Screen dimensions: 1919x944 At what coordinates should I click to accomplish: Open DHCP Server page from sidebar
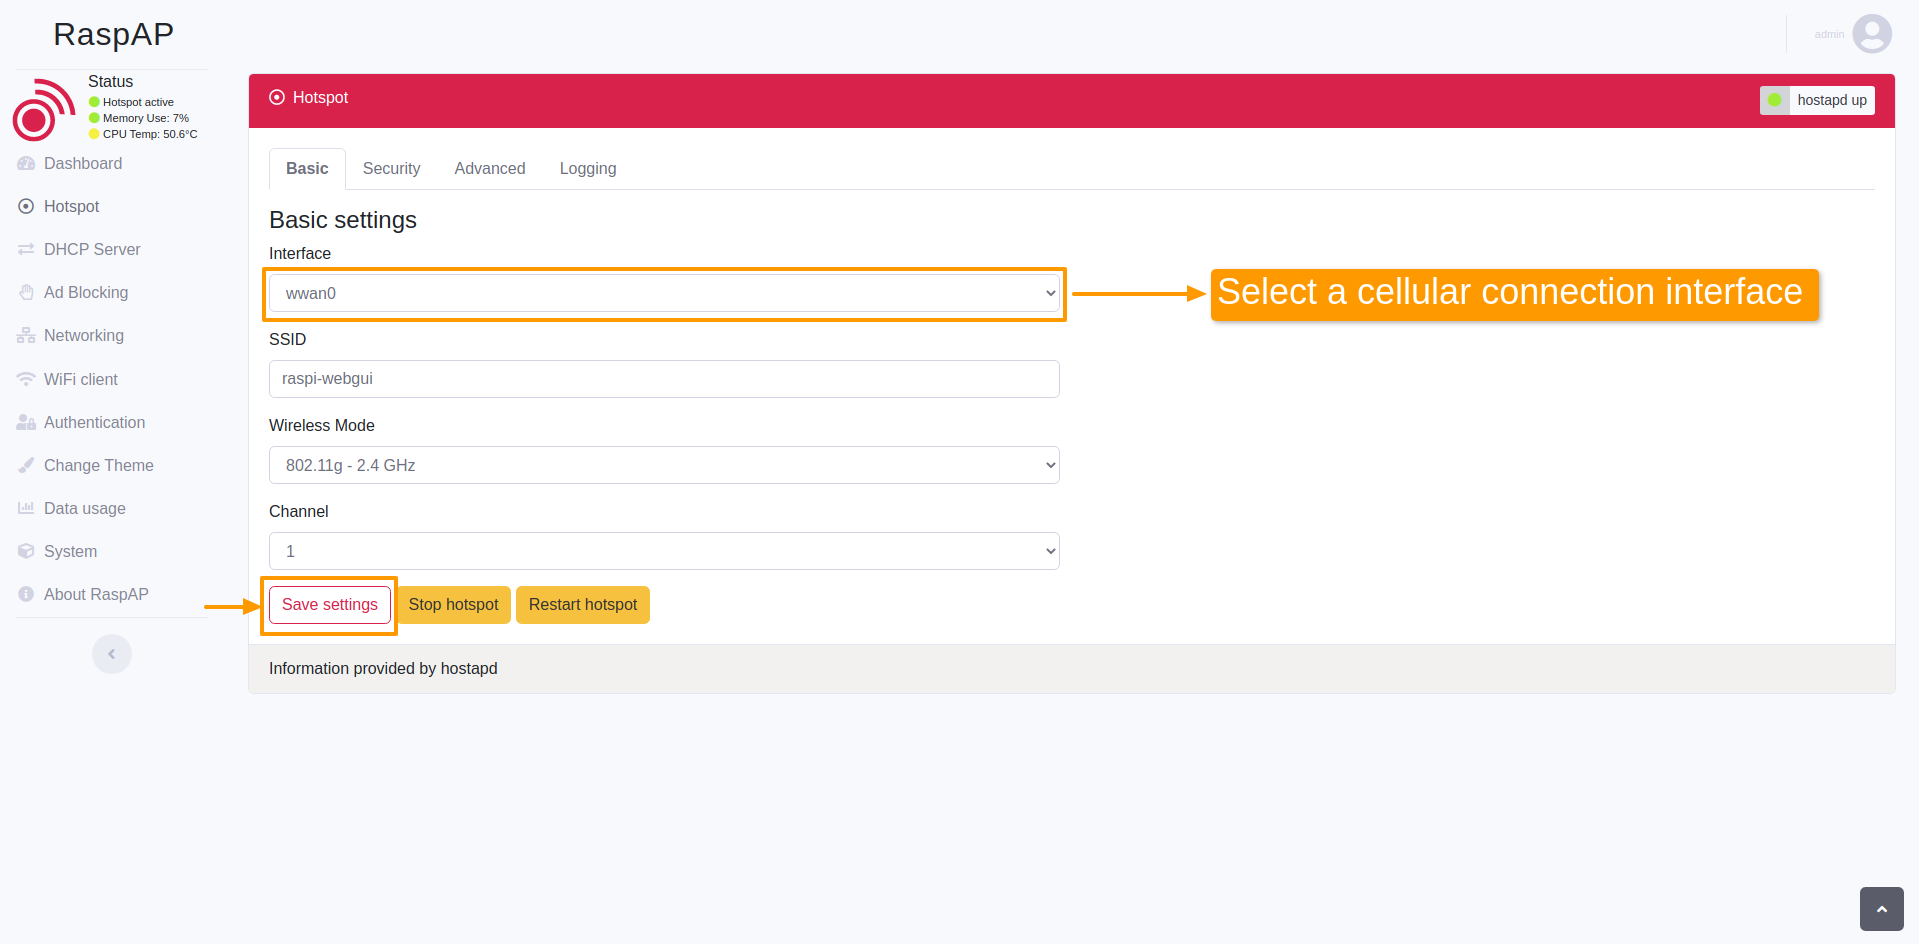pyautogui.click(x=92, y=249)
